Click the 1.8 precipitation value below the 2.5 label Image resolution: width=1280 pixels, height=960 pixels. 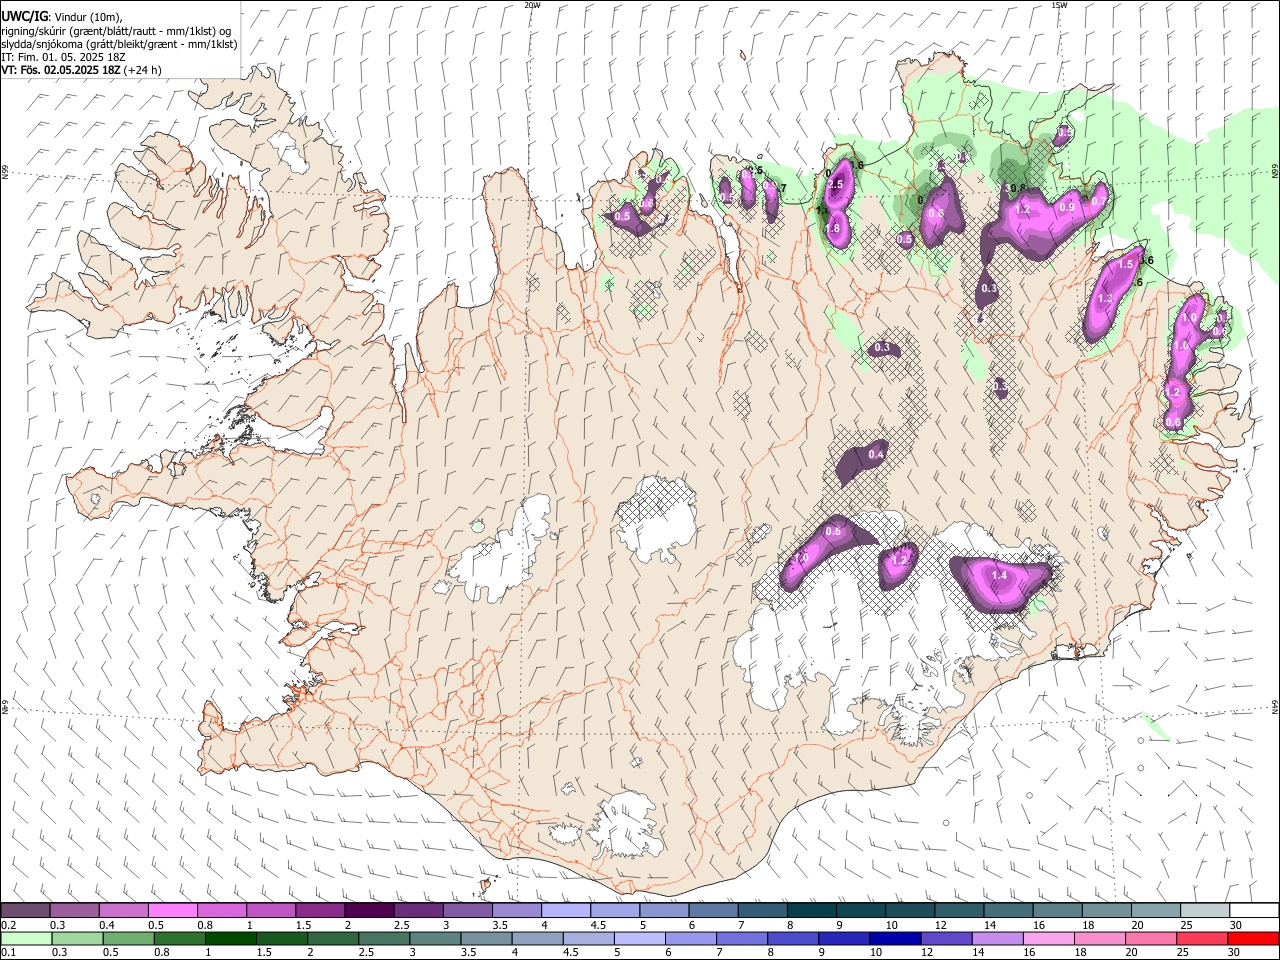pyautogui.click(x=832, y=228)
